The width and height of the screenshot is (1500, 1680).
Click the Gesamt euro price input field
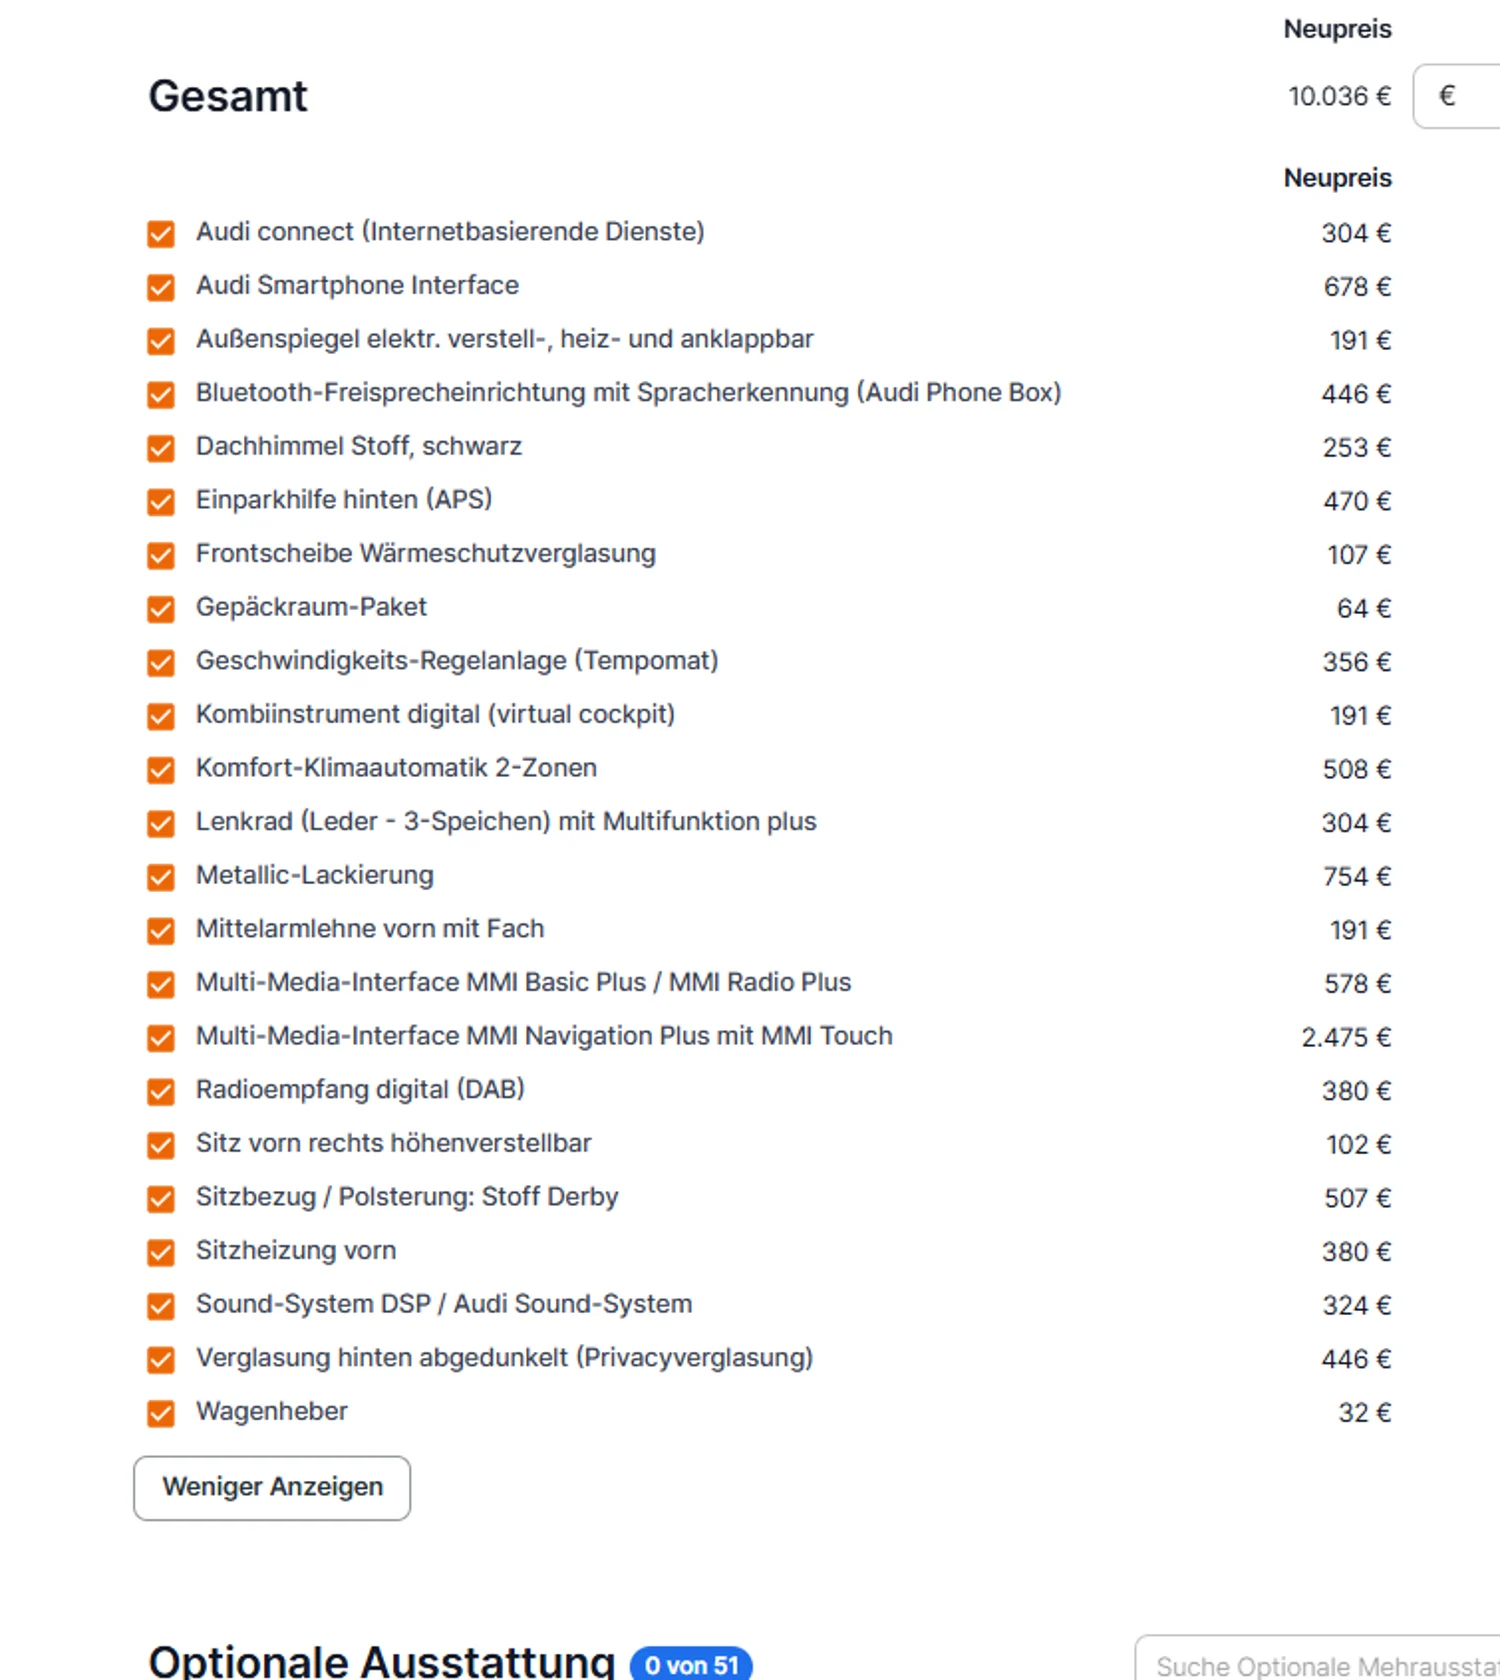coord(1457,96)
